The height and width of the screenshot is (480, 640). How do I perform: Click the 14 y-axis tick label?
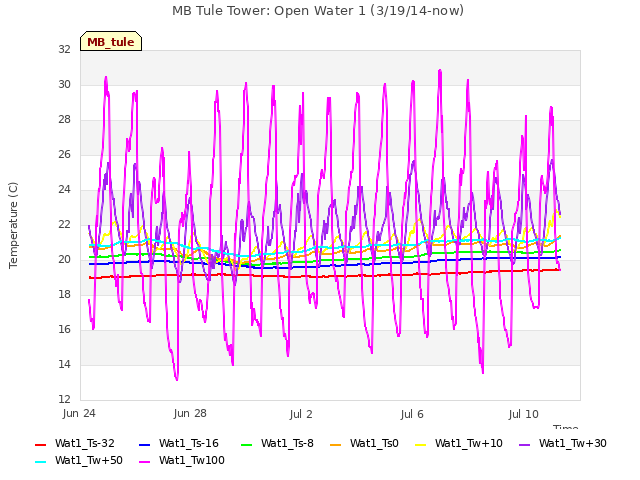pos(64,364)
